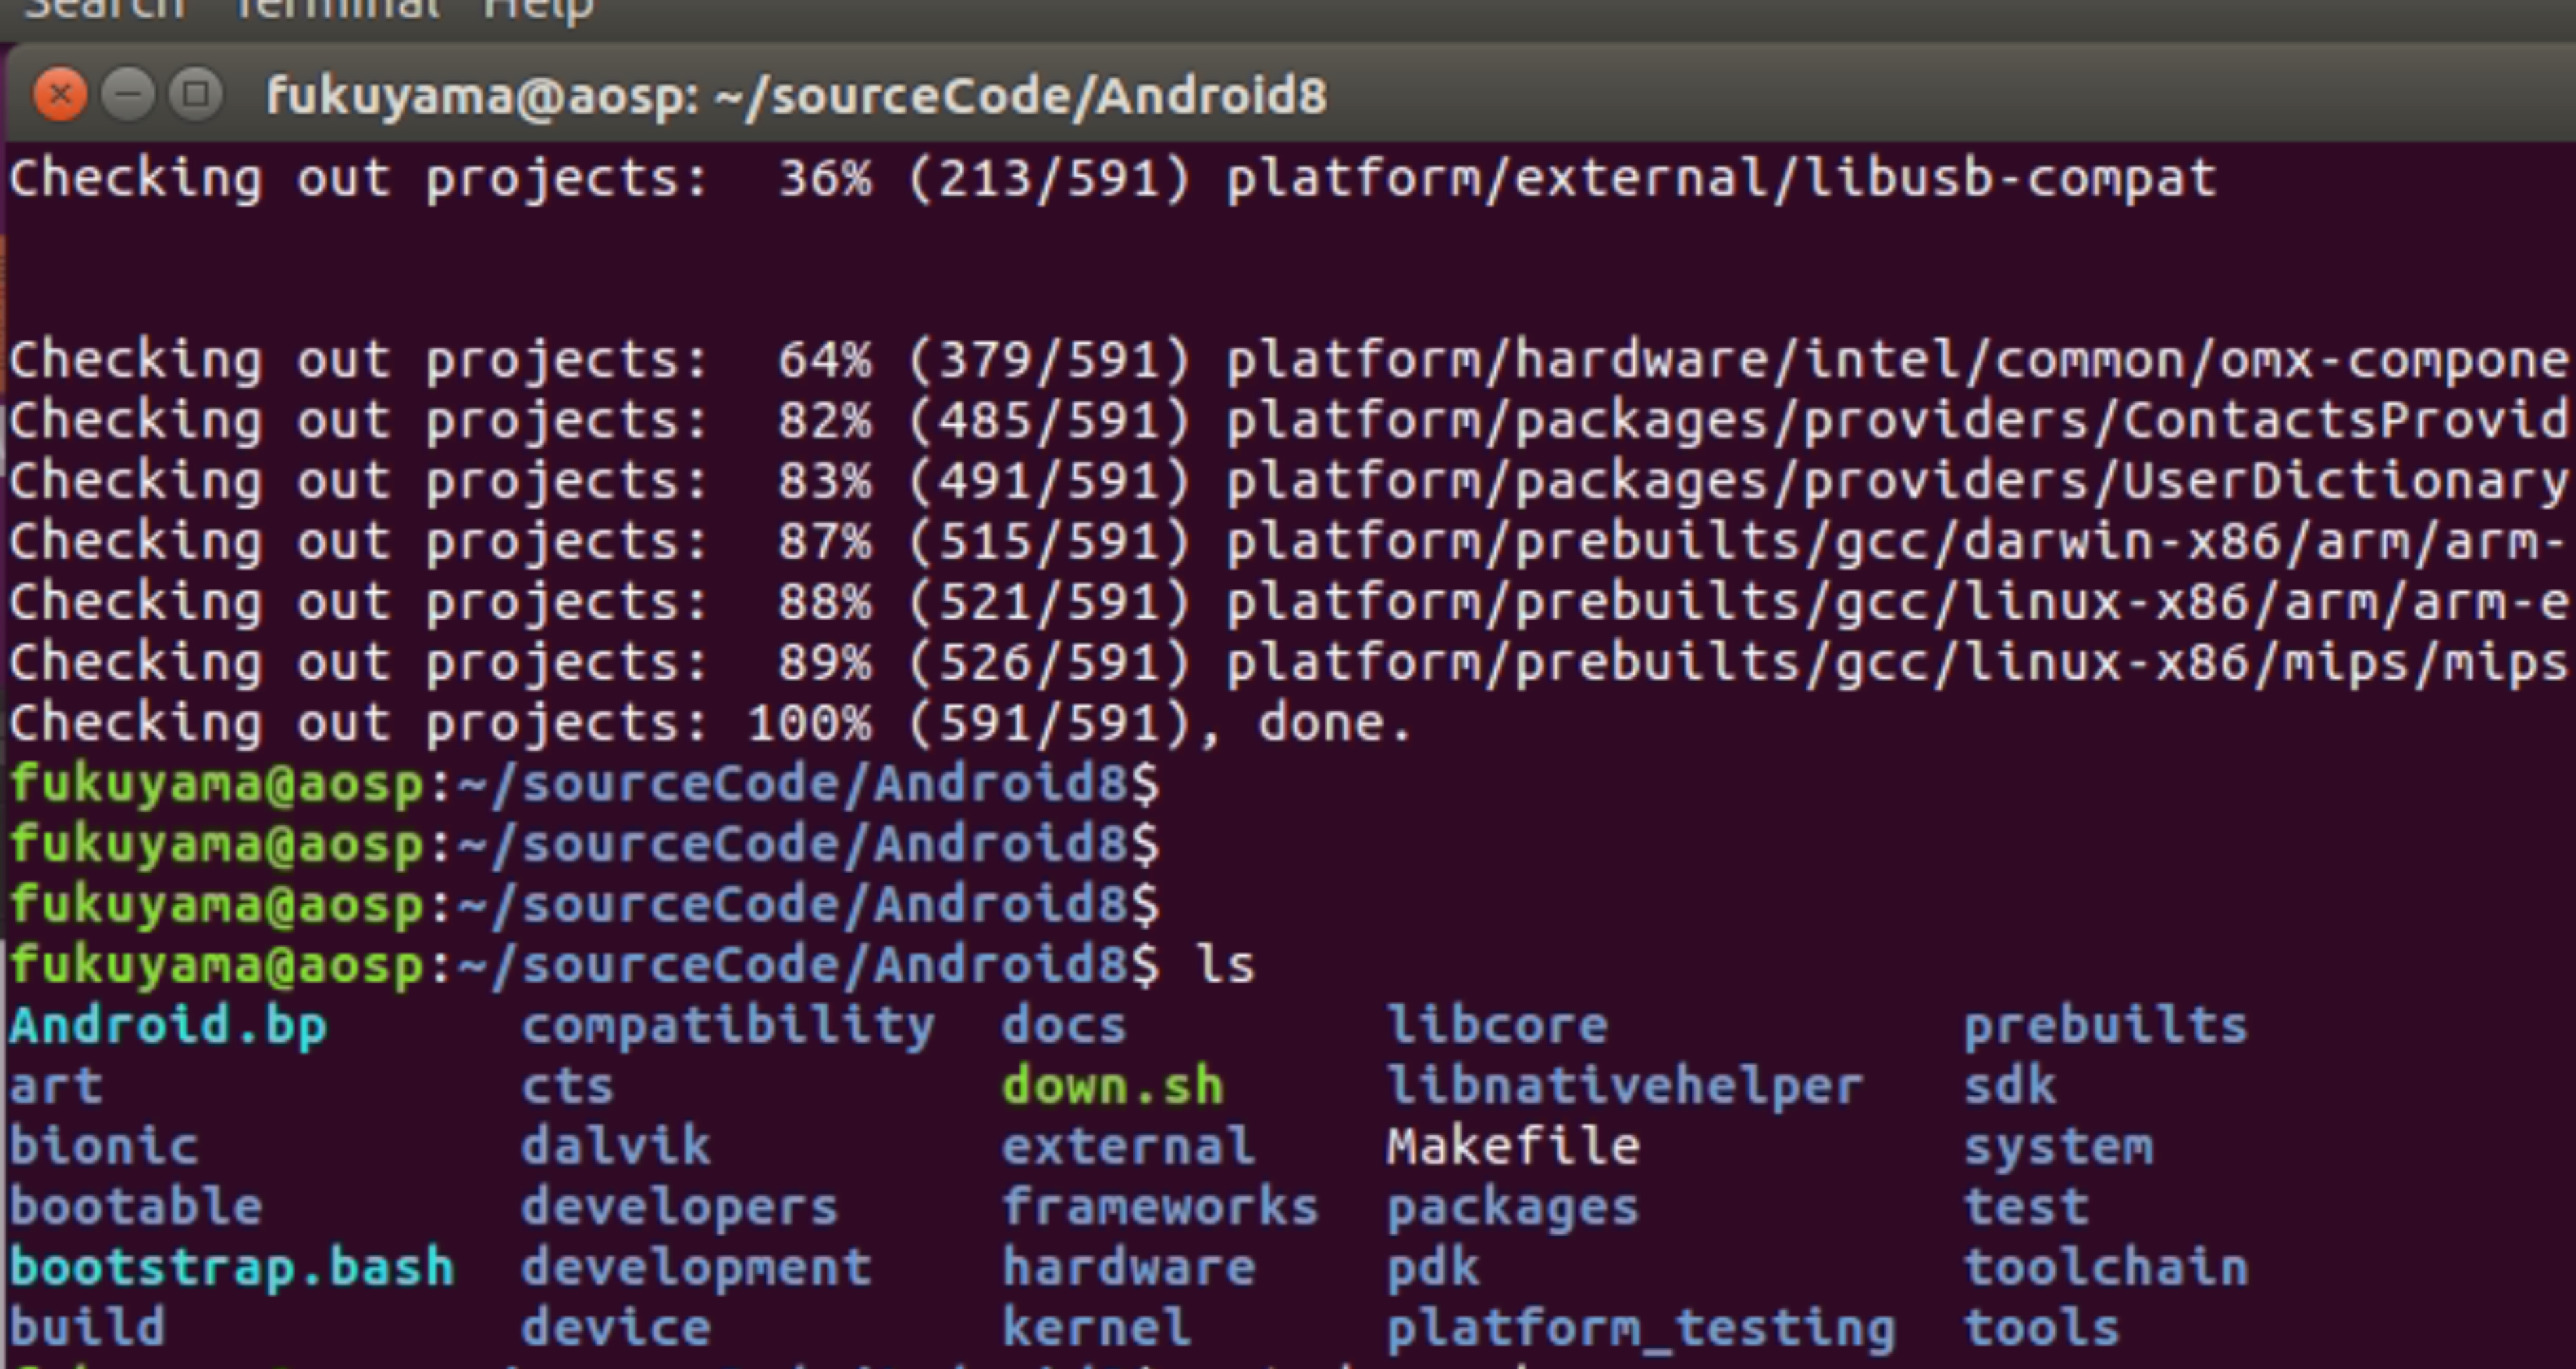Maximize the terminal using the title bar button

196,95
